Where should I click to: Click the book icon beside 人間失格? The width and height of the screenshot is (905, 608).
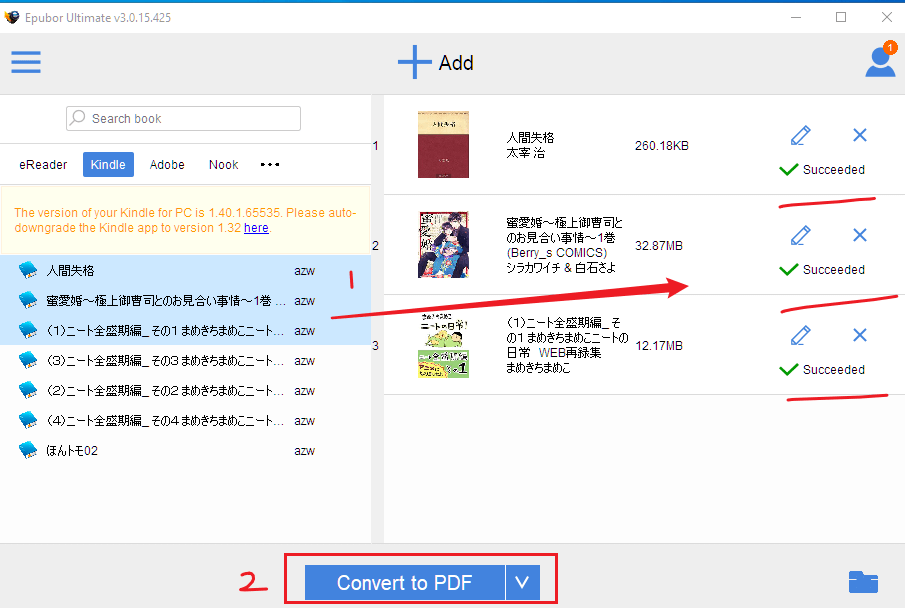(x=28, y=270)
